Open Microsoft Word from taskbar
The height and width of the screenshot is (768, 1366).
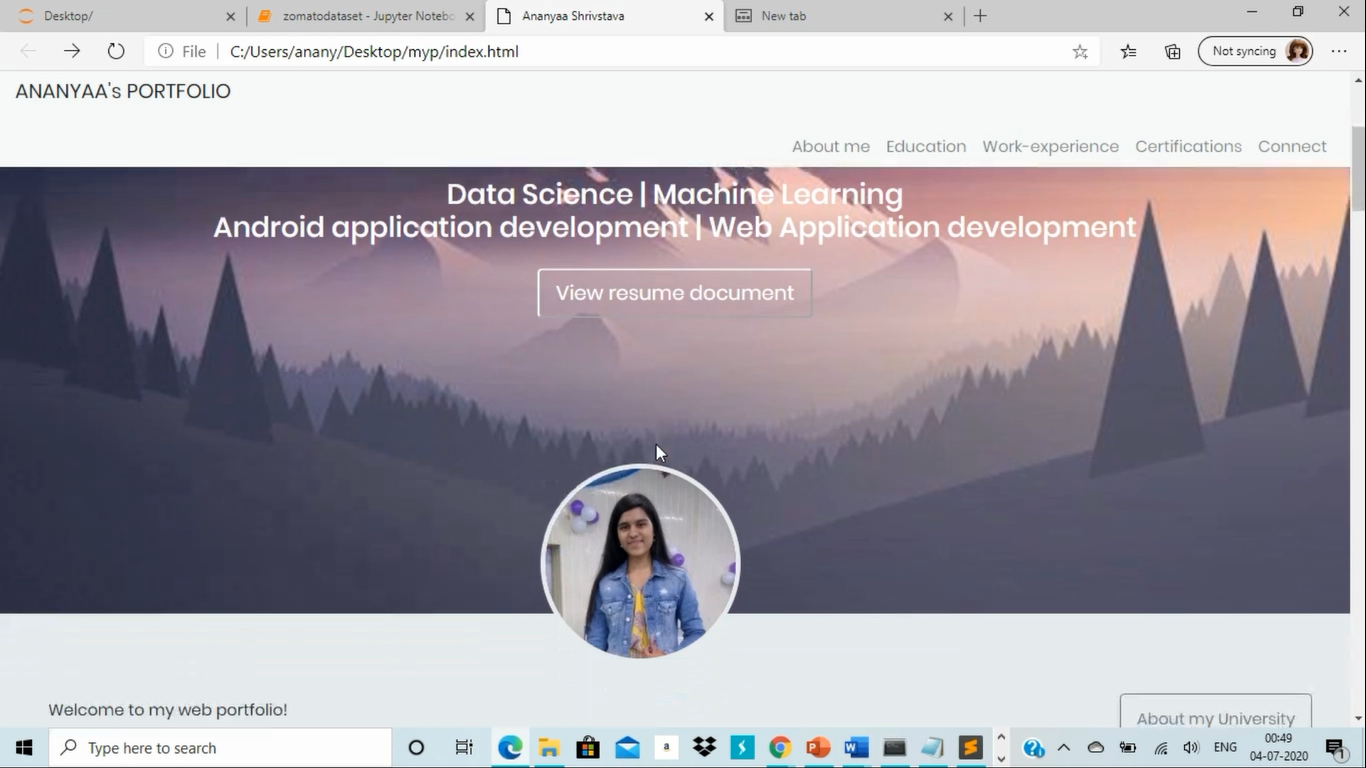click(856, 748)
